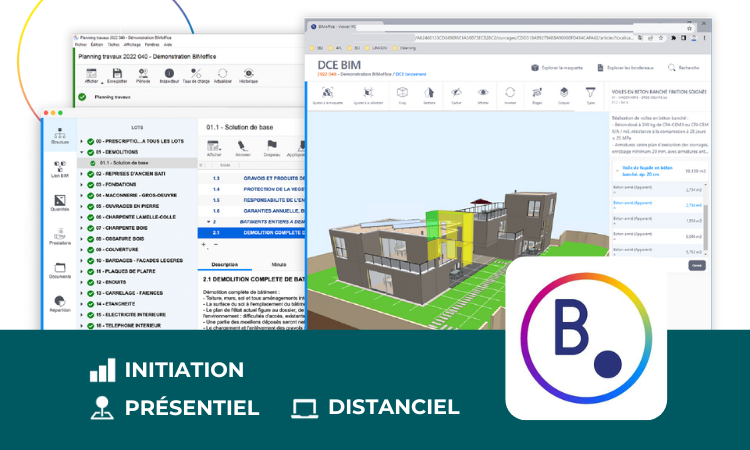Click Explorer les bordereaux in DCE BIM header

click(625, 68)
